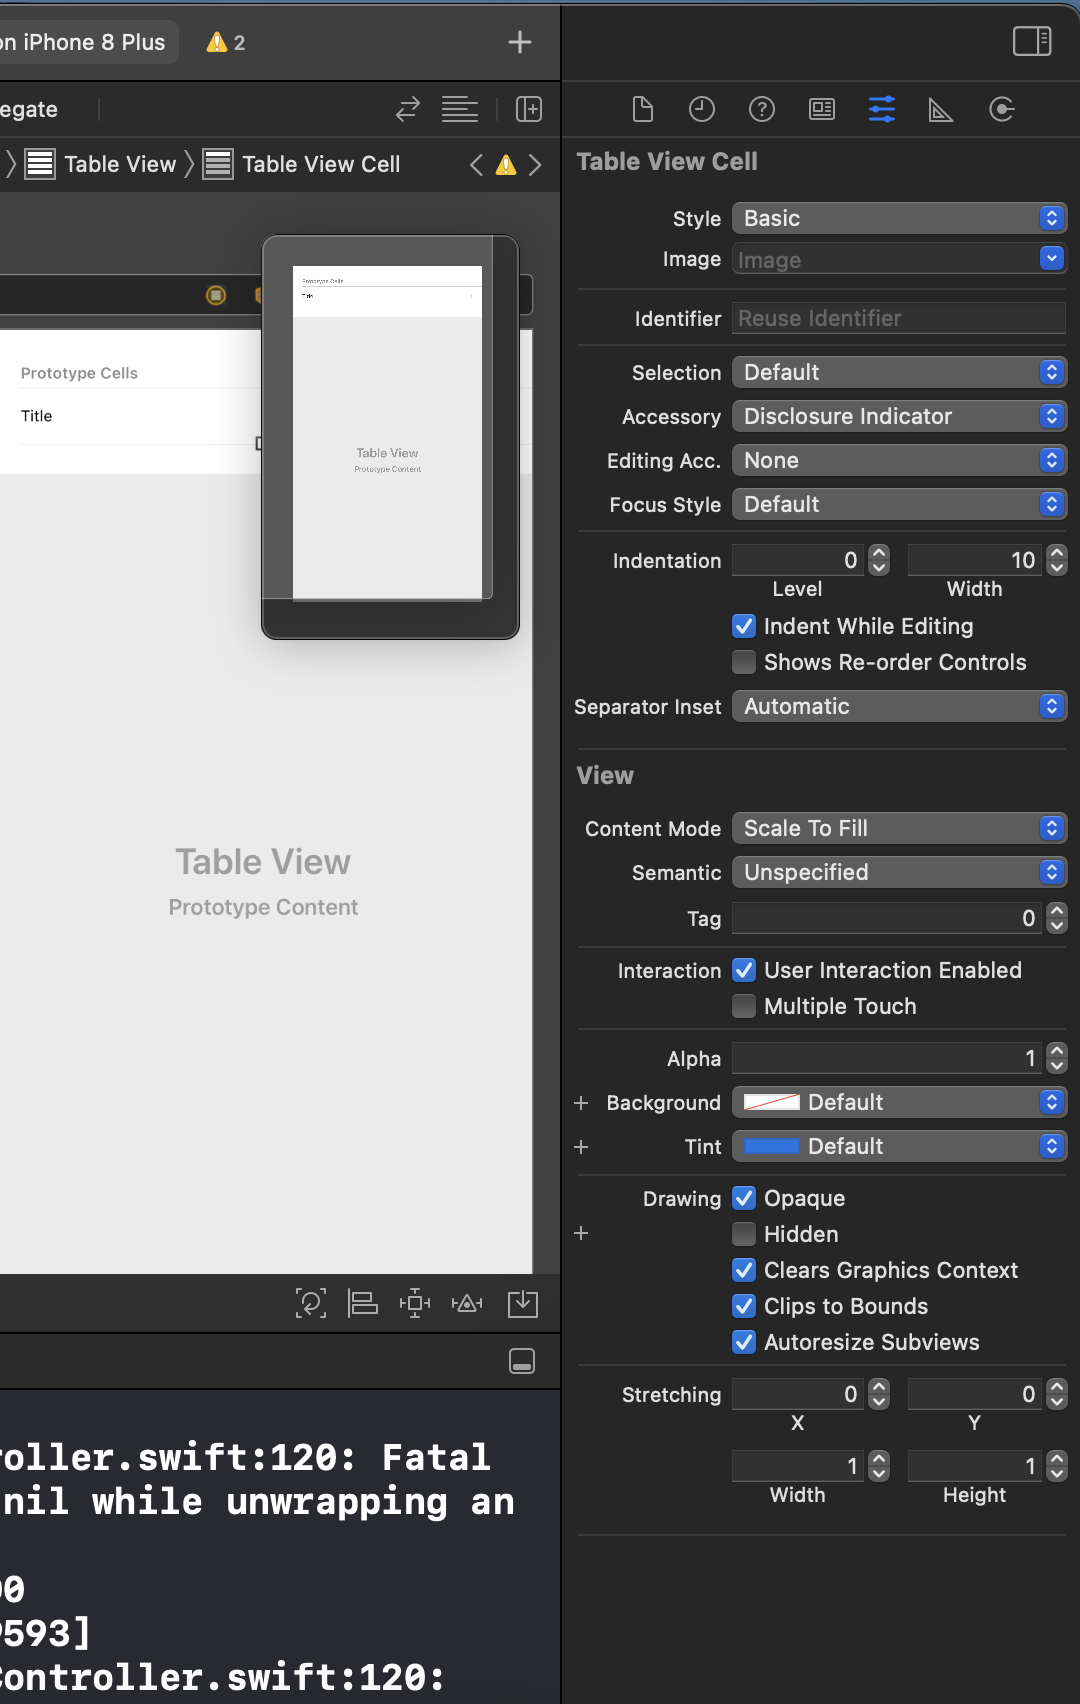
Task: Open the Size inspector tab
Action: point(941,109)
